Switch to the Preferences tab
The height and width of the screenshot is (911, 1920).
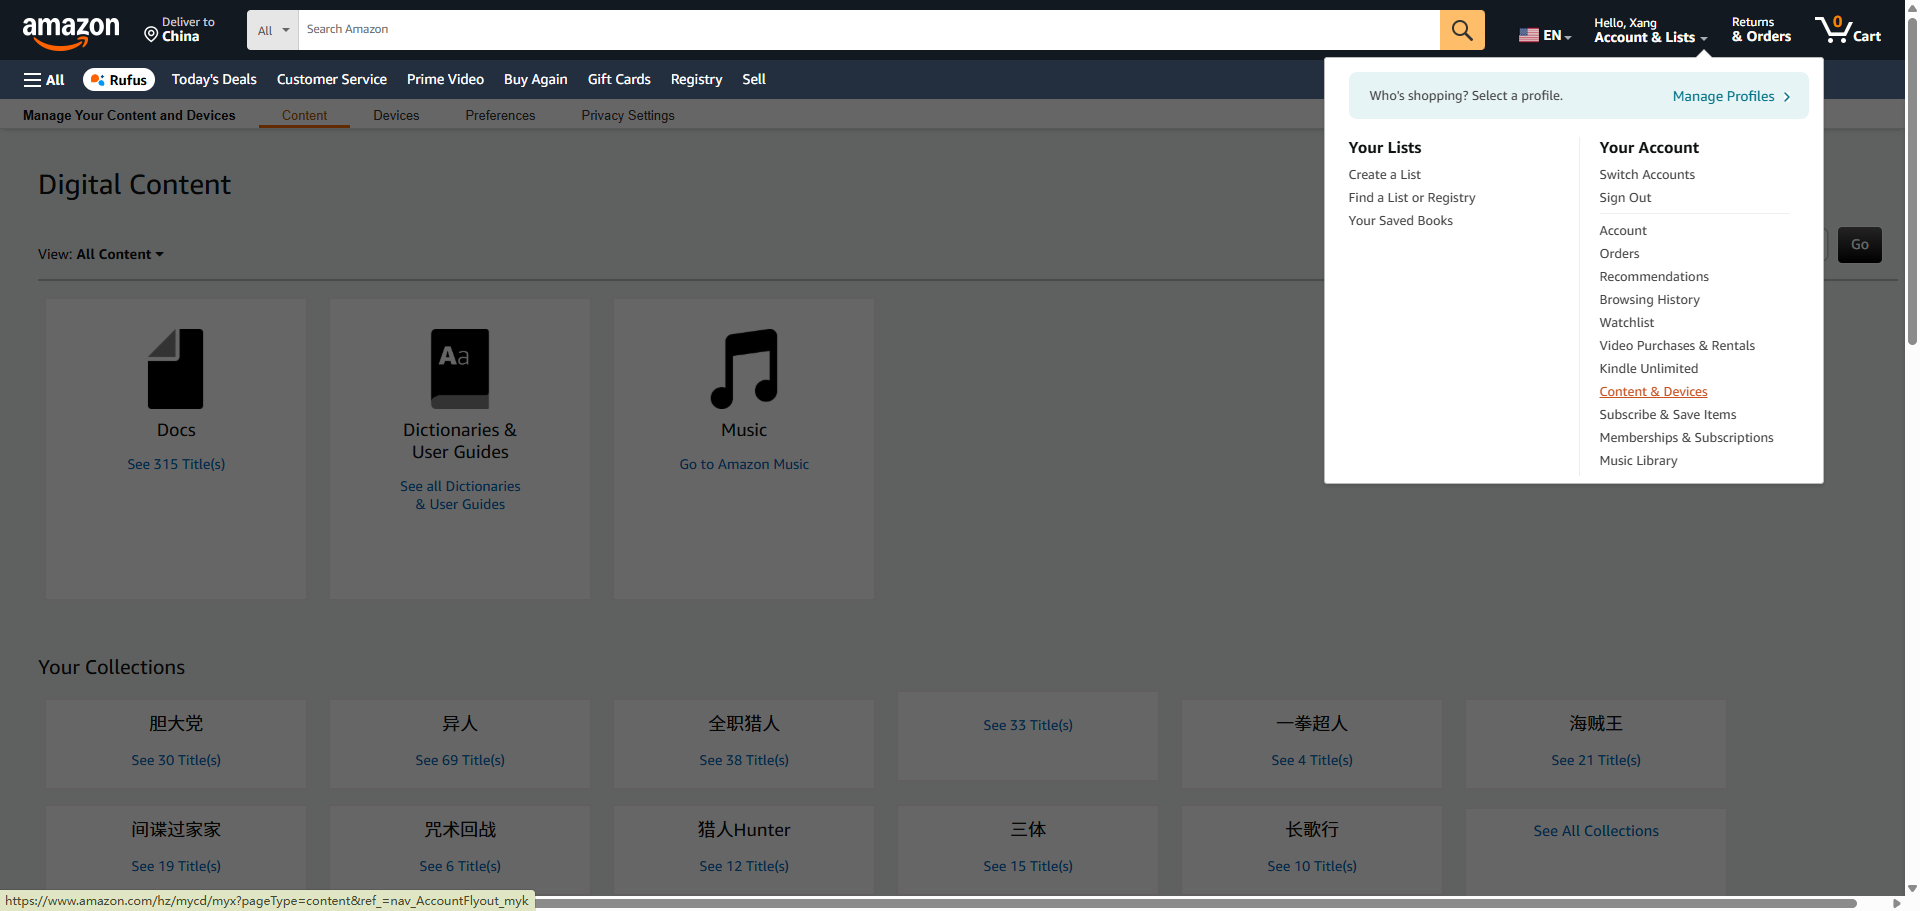coord(500,115)
